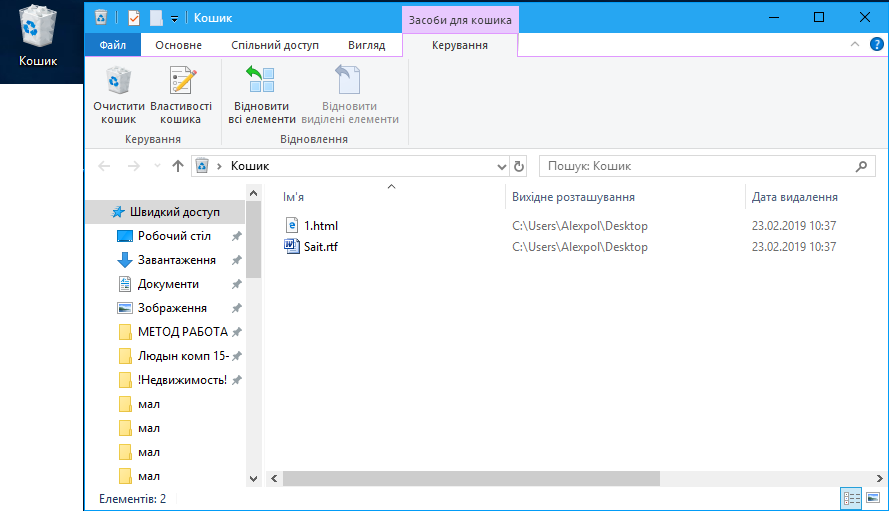Click the Recycle Bin icon in address bar
This screenshot has height=511, width=889.
[202, 166]
